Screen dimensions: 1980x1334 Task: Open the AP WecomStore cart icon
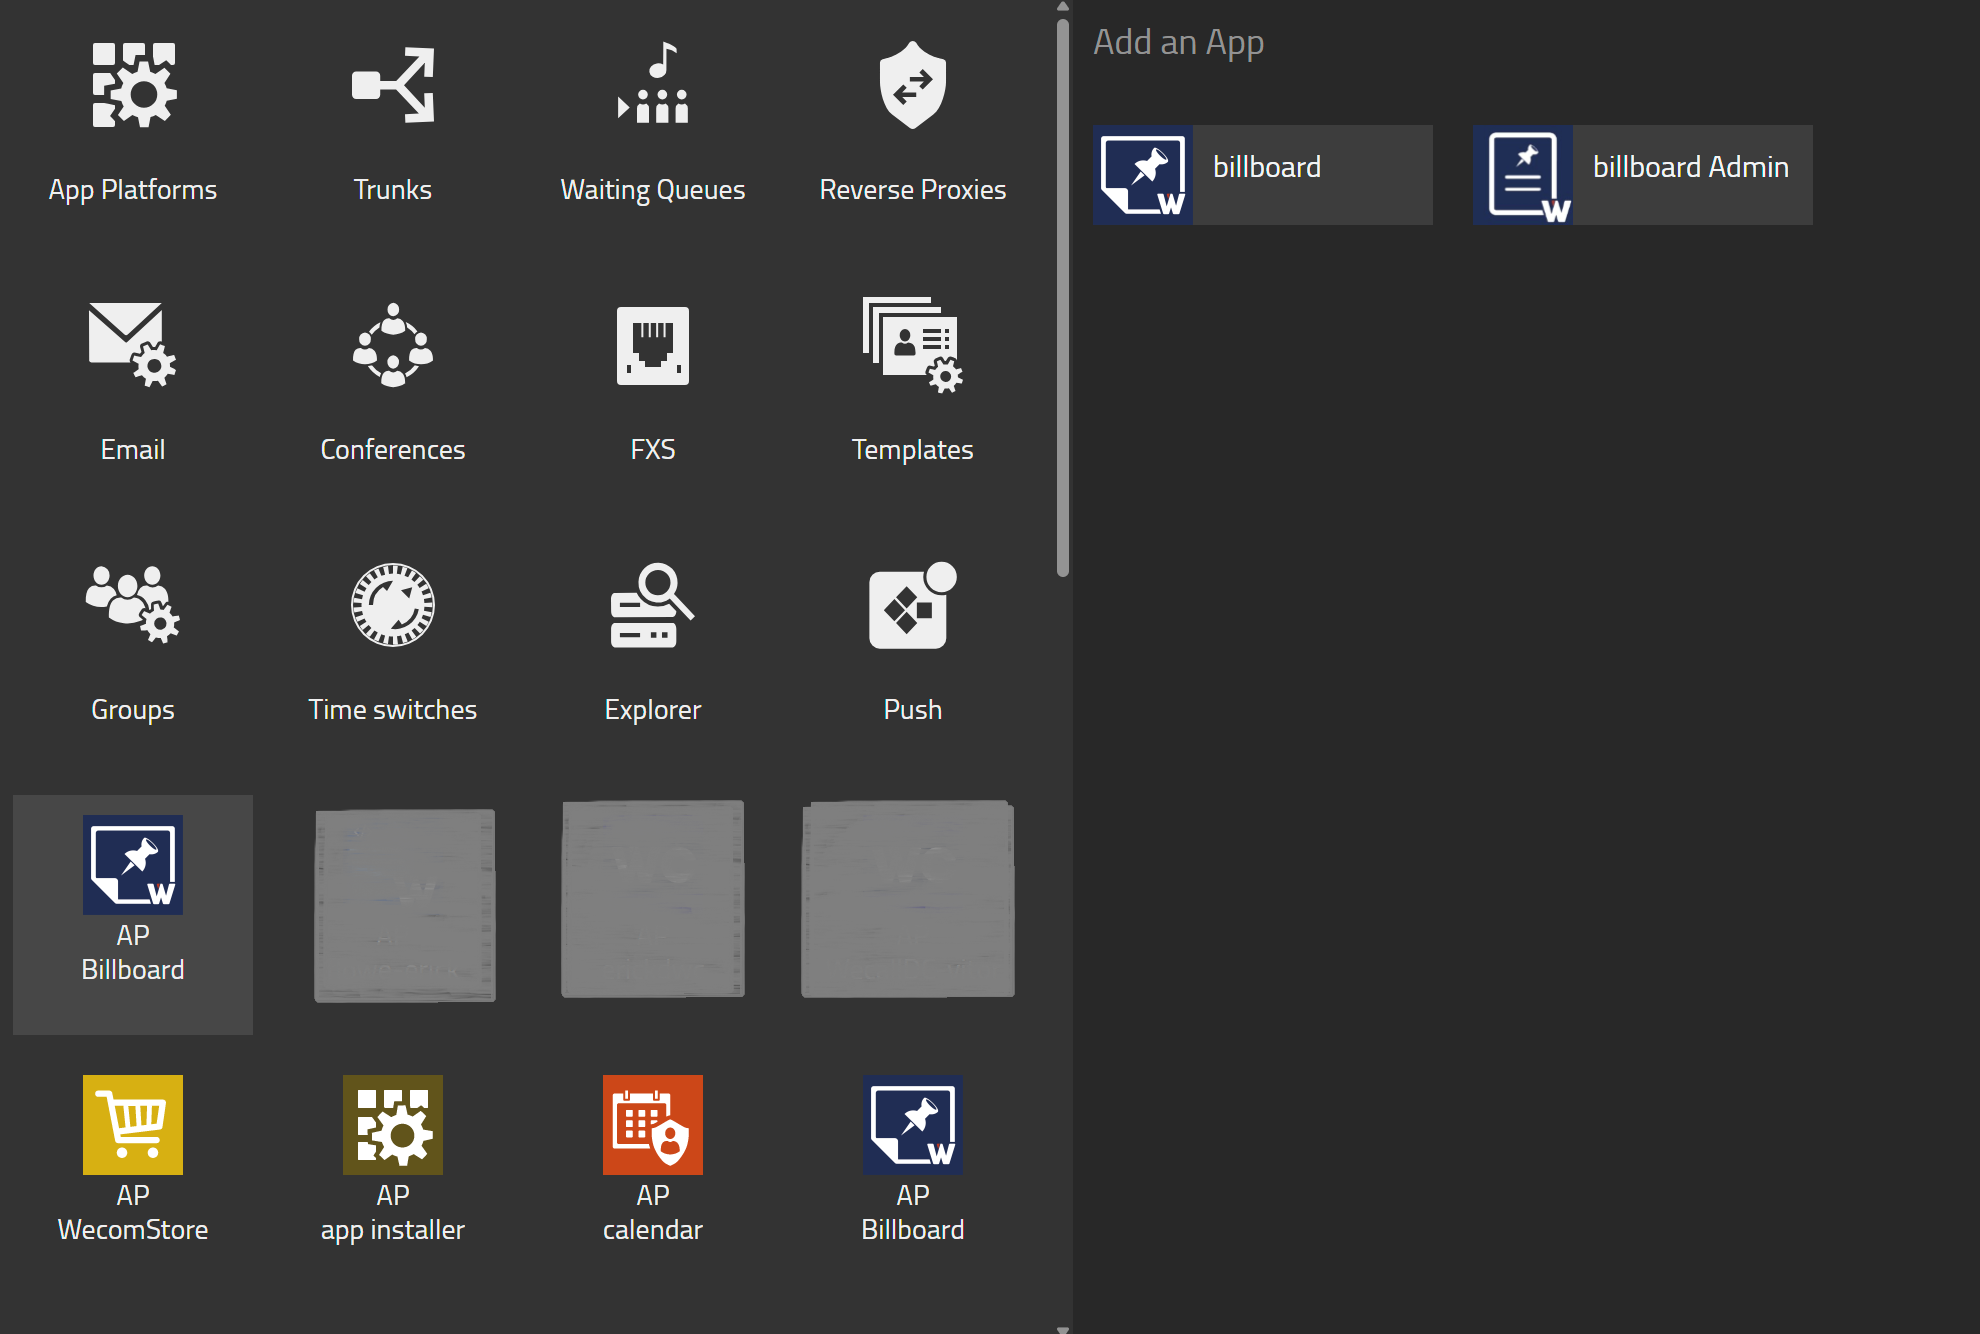click(133, 1125)
